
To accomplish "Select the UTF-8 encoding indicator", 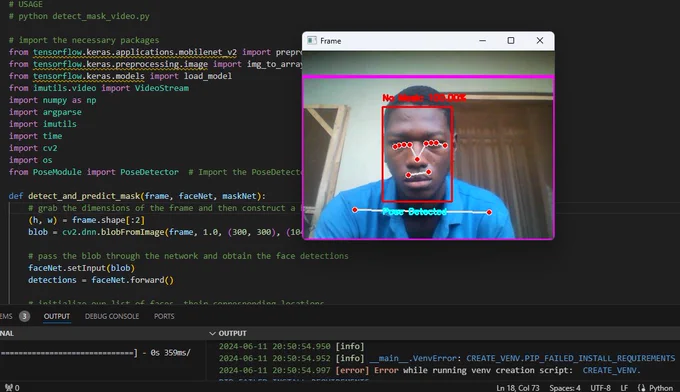I will click(x=600, y=388).
